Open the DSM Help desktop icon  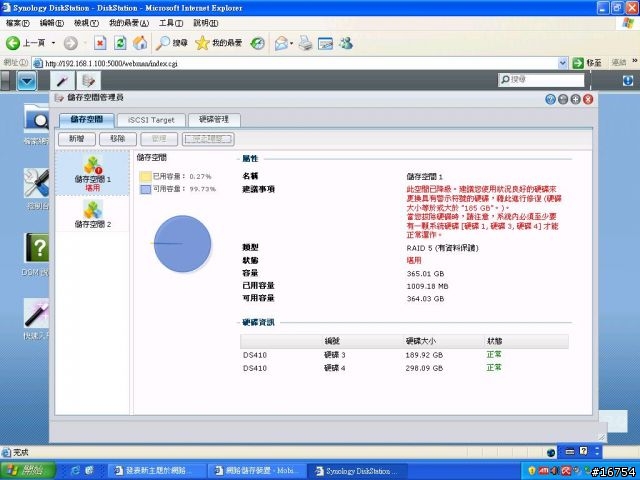click(37, 248)
